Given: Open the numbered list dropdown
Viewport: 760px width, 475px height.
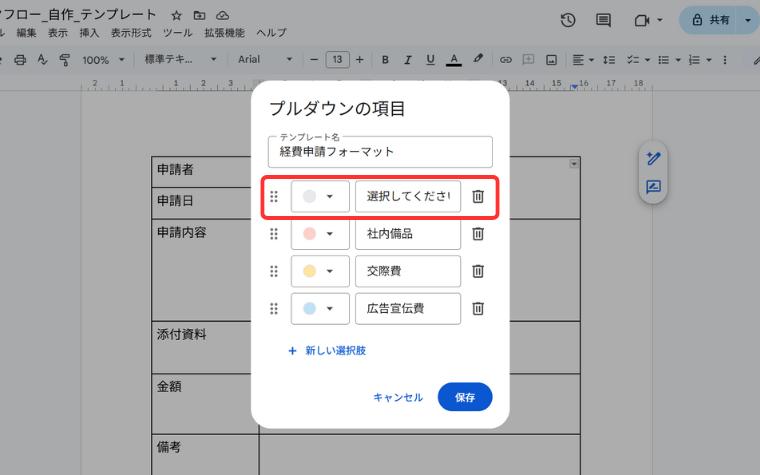Looking at the screenshot, I should click(700, 60).
